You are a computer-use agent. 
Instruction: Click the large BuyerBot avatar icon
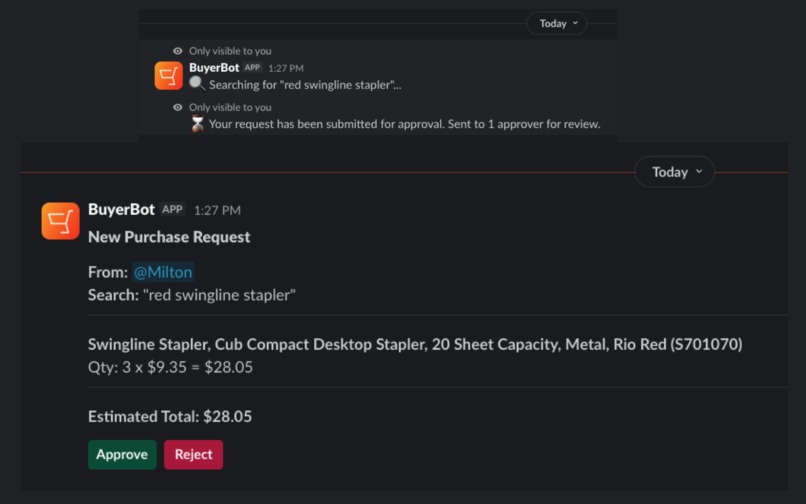(x=61, y=221)
